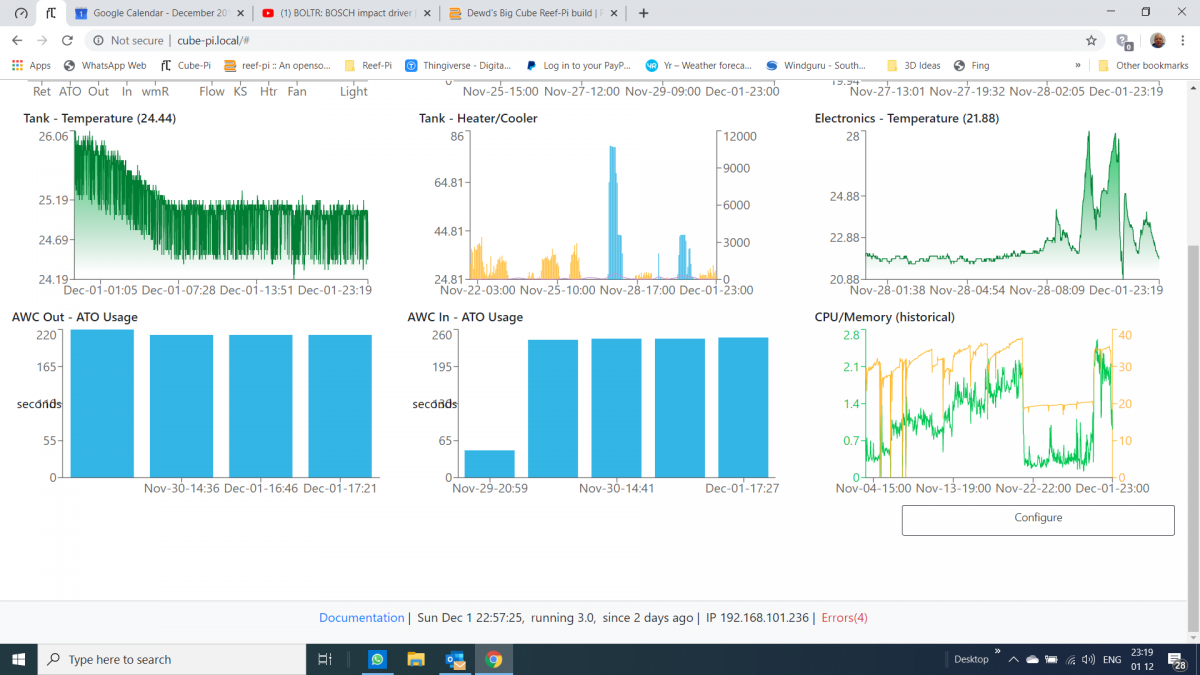Open WhatsApp from the taskbar
1200x675 pixels.
tap(377, 659)
